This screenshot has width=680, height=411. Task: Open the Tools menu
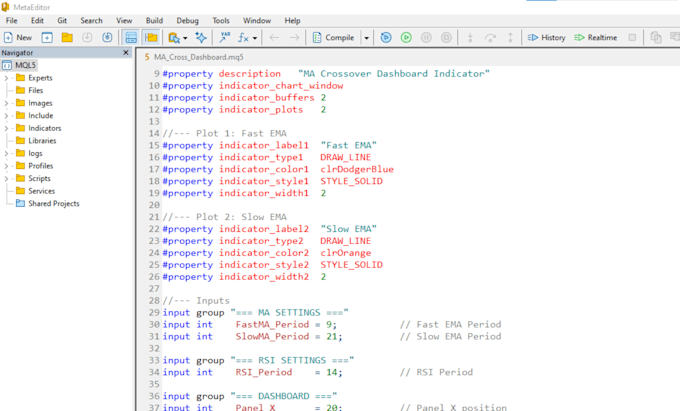point(221,20)
